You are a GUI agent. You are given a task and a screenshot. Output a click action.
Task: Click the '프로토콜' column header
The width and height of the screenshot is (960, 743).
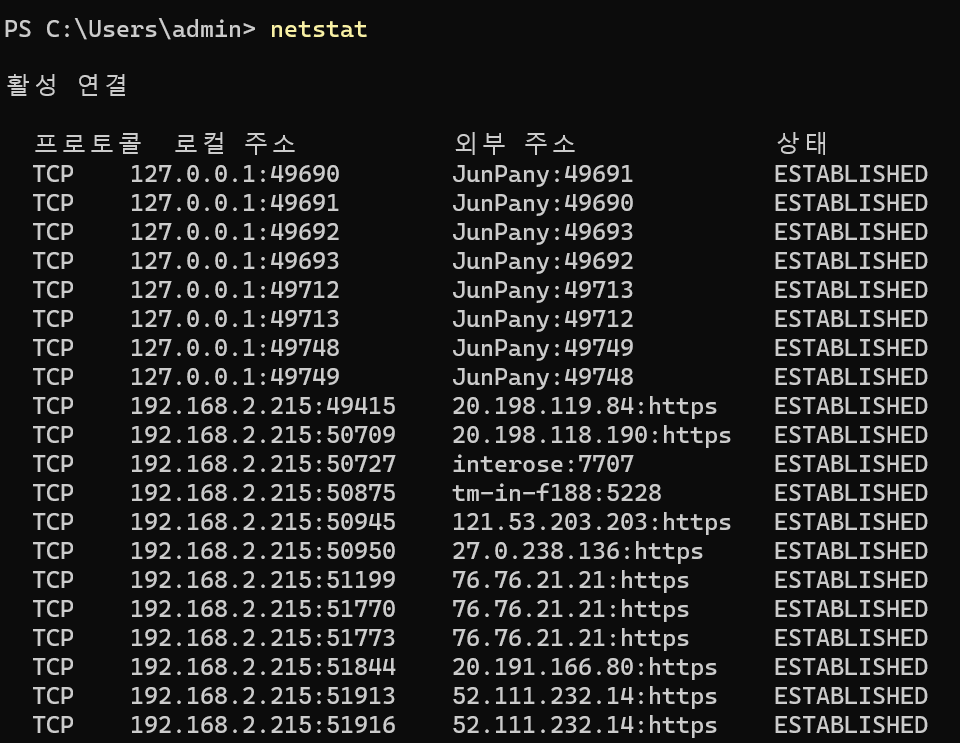pos(88,143)
